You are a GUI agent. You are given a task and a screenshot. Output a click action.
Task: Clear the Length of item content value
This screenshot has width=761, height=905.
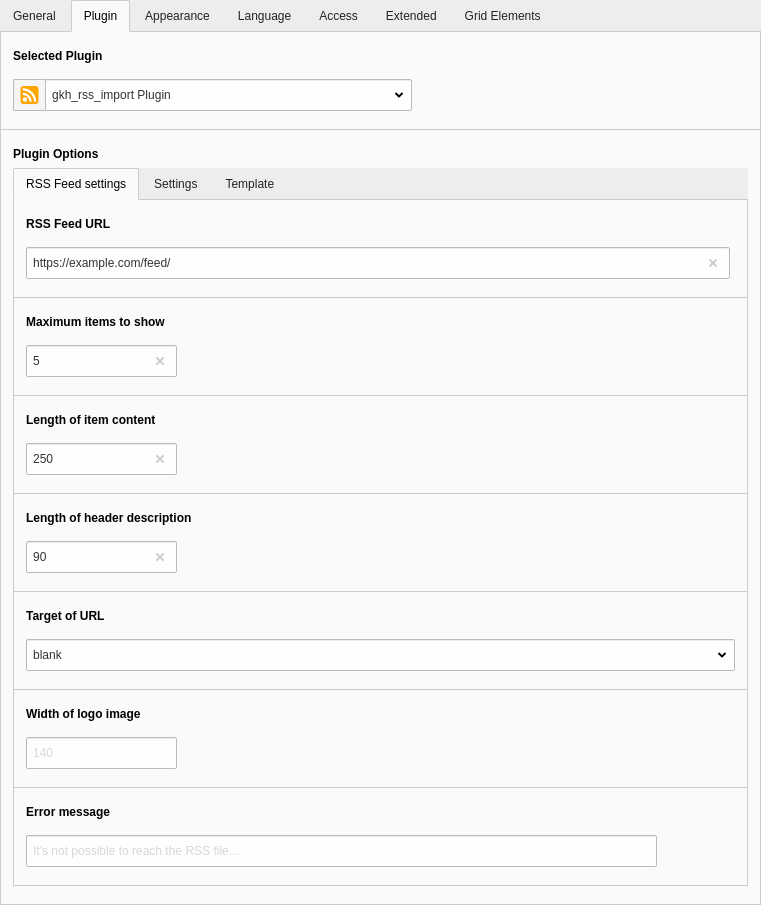[160, 459]
